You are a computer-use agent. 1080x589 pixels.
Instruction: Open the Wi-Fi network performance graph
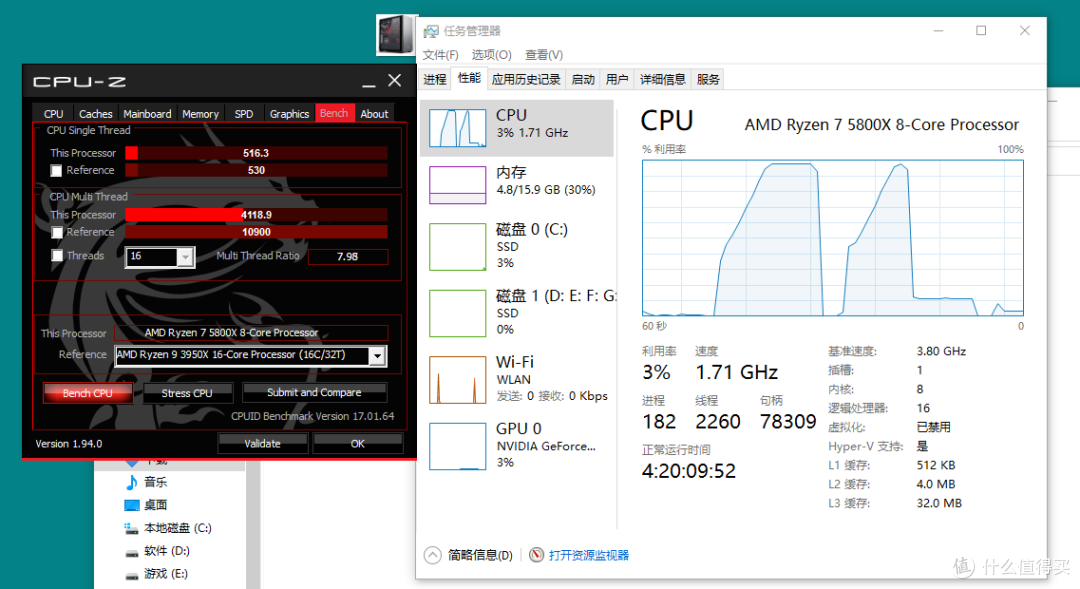pyautogui.click(x=516, y=379)
